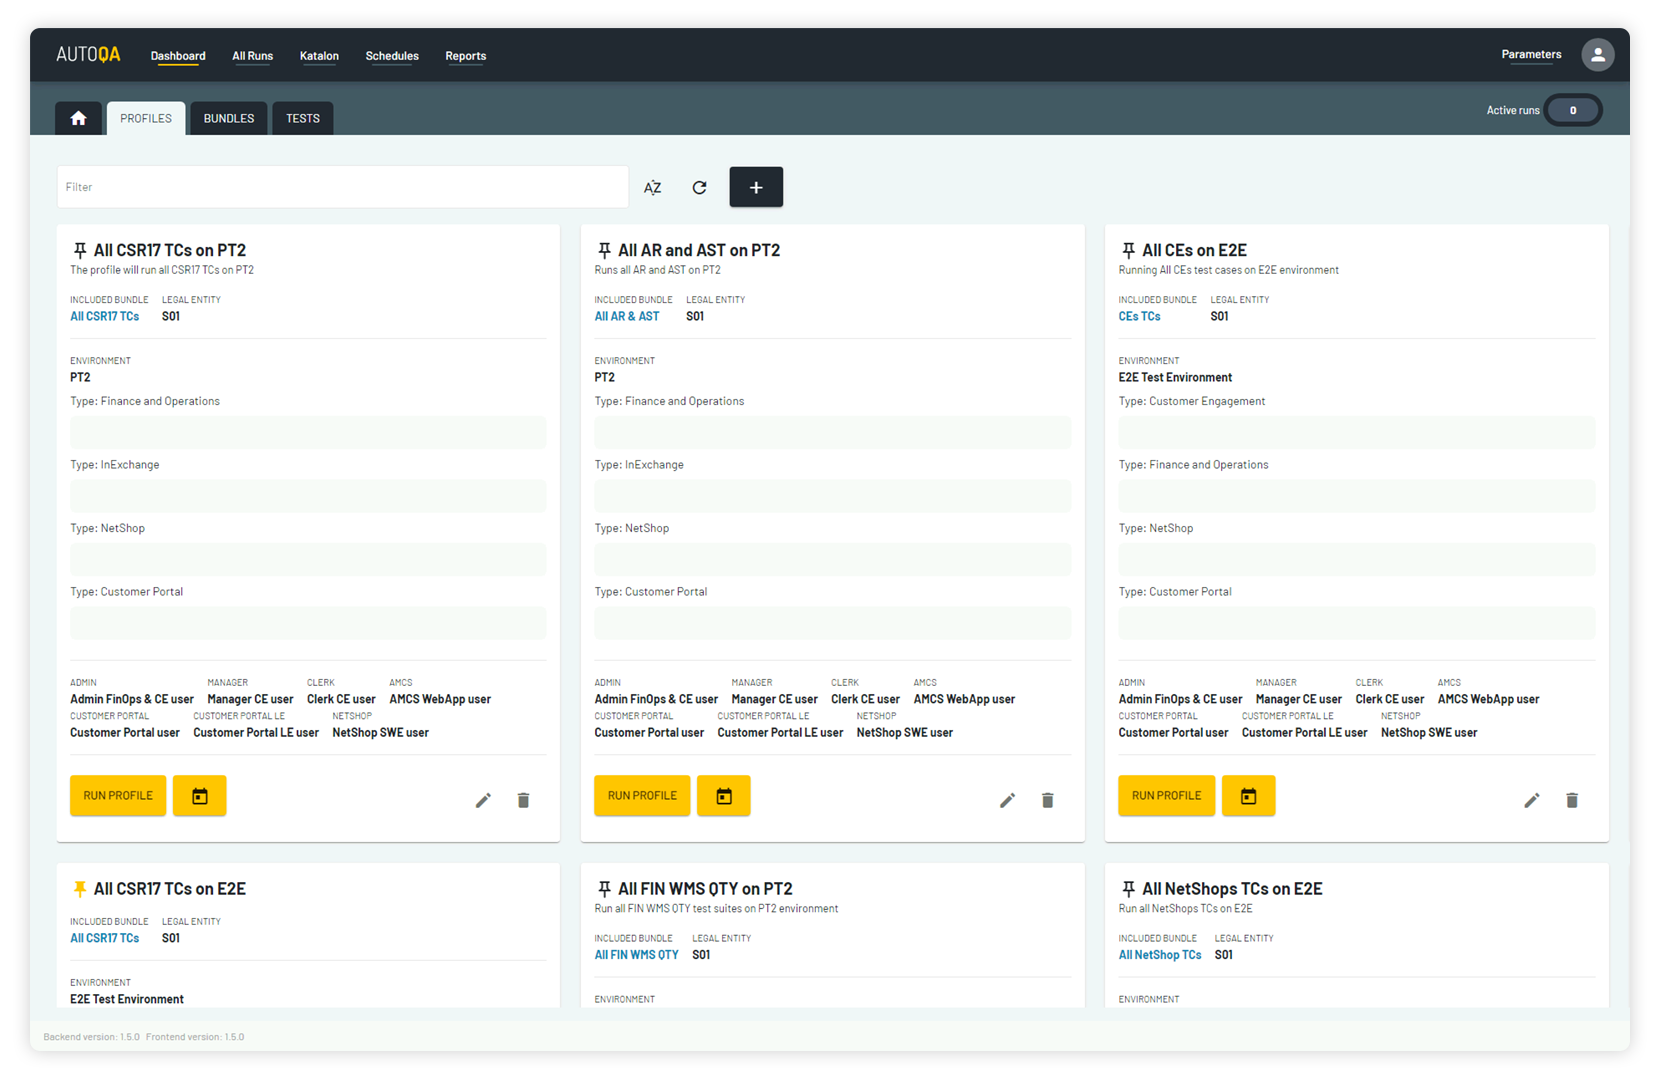
Task: Edit the All AR and AST on PT2 profile
Action: point(1007,800)
